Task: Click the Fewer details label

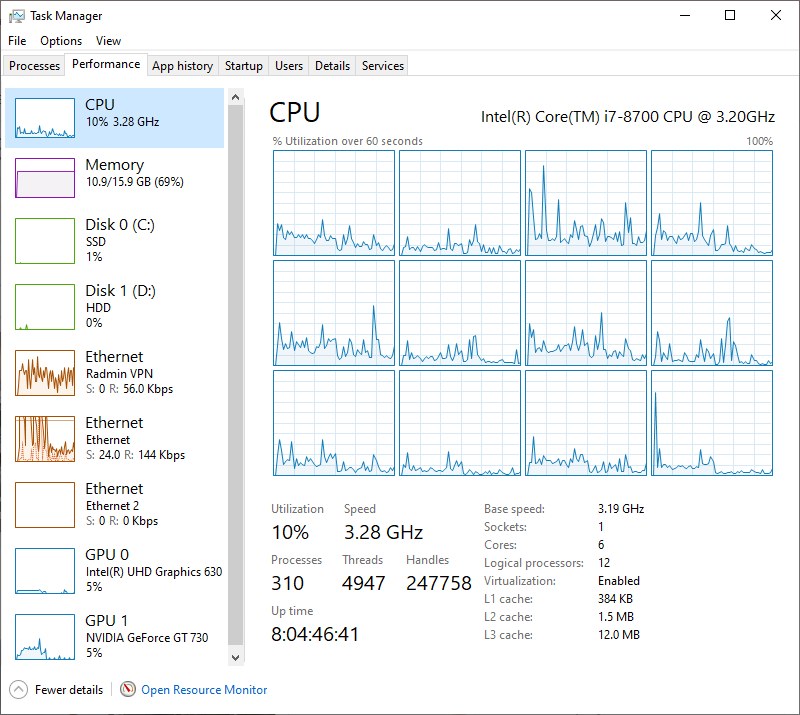Action: point(69,689)
